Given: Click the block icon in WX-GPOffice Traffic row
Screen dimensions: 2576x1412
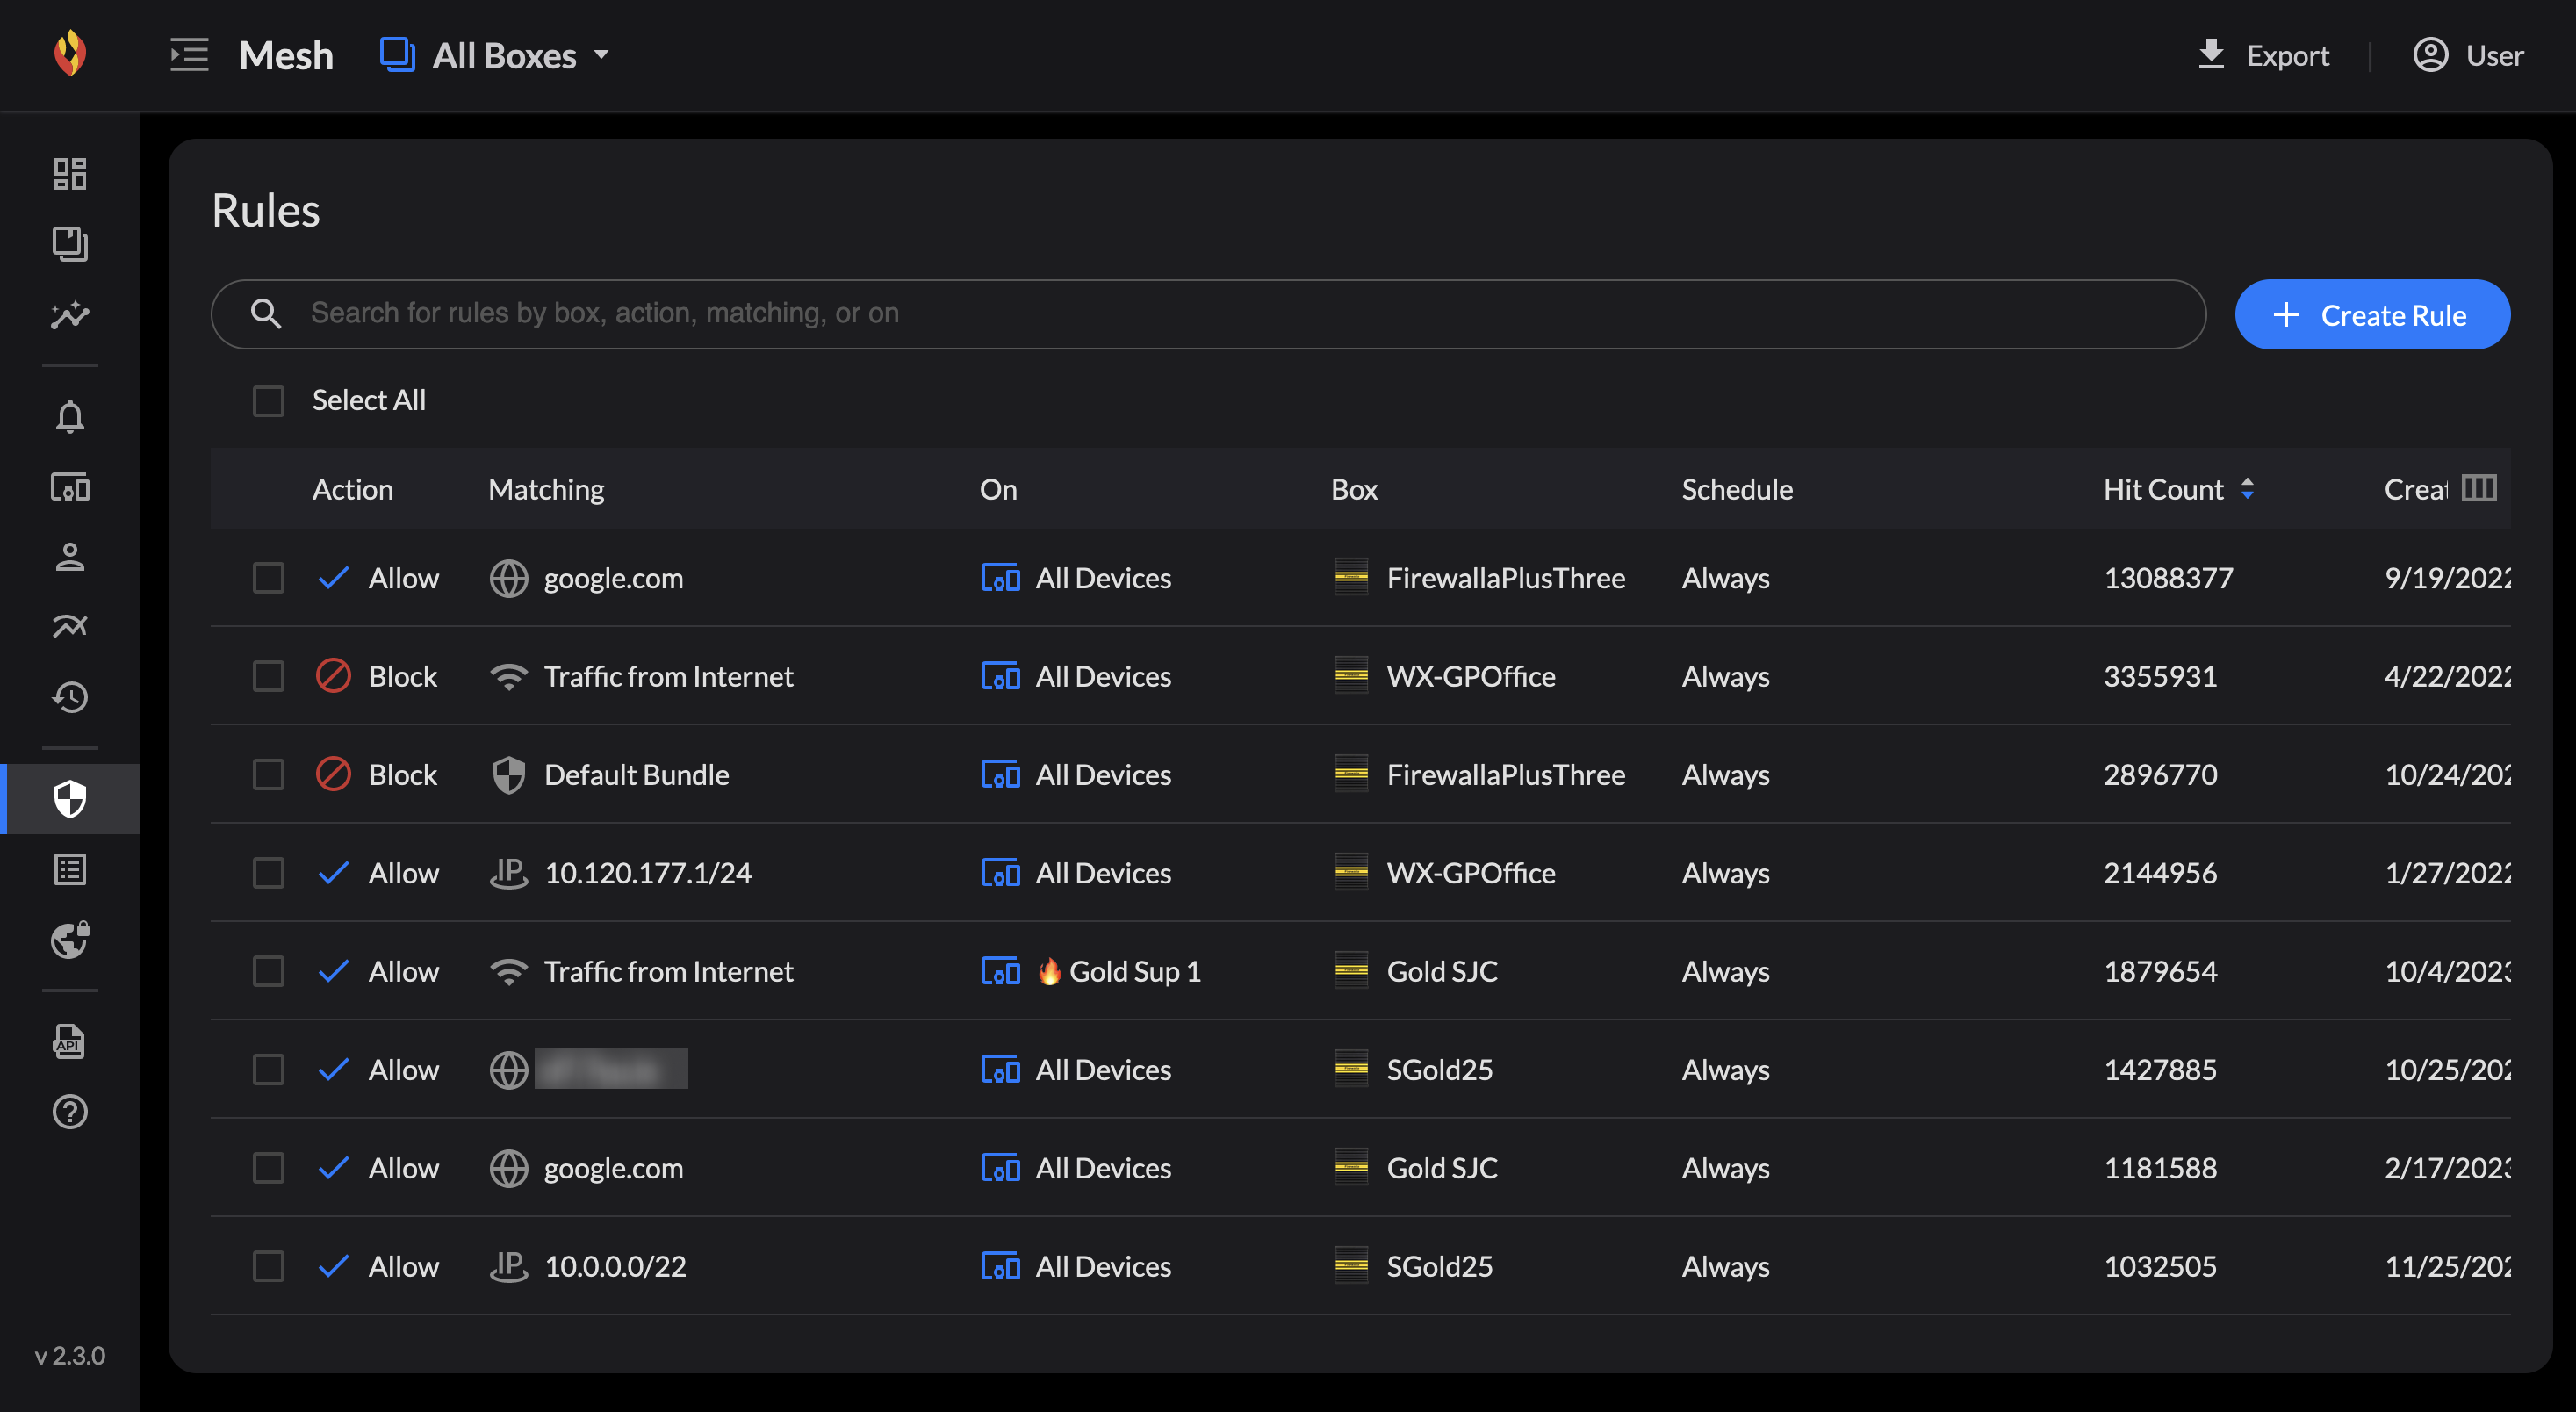Looking at the screenshot, I should tap(333, 676).
